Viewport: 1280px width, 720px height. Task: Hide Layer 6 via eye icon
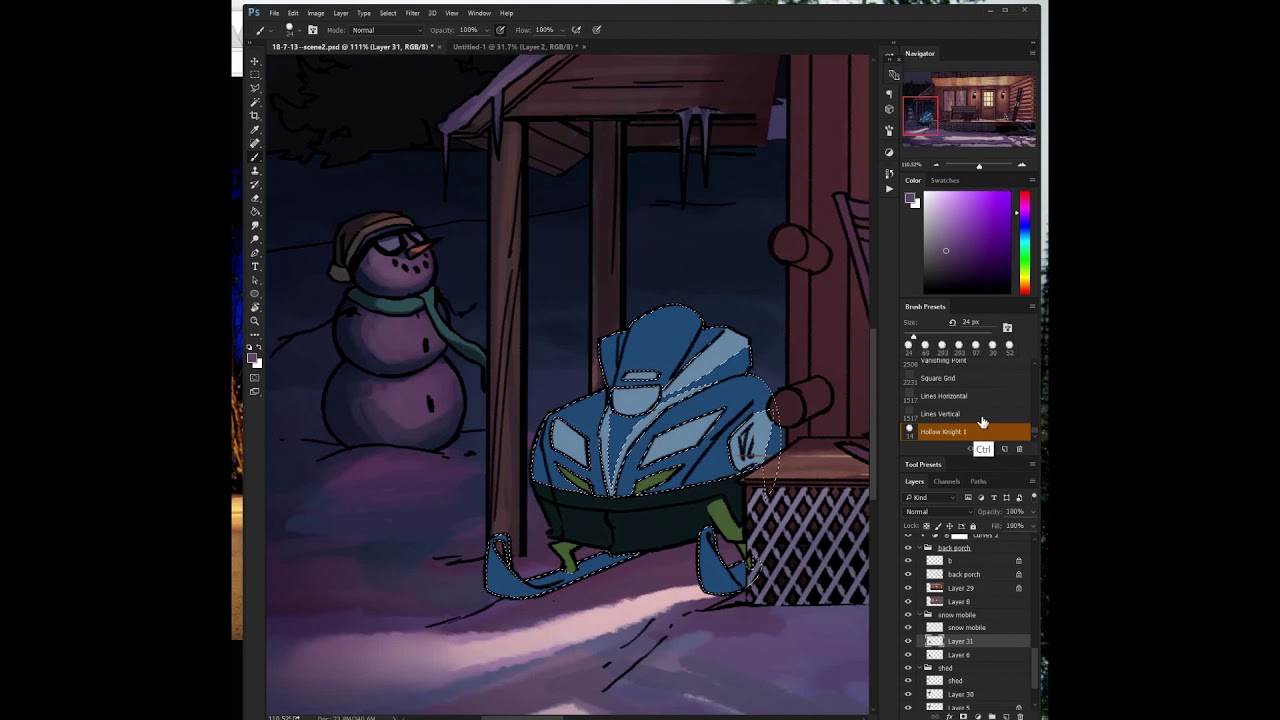coord(908,655)
